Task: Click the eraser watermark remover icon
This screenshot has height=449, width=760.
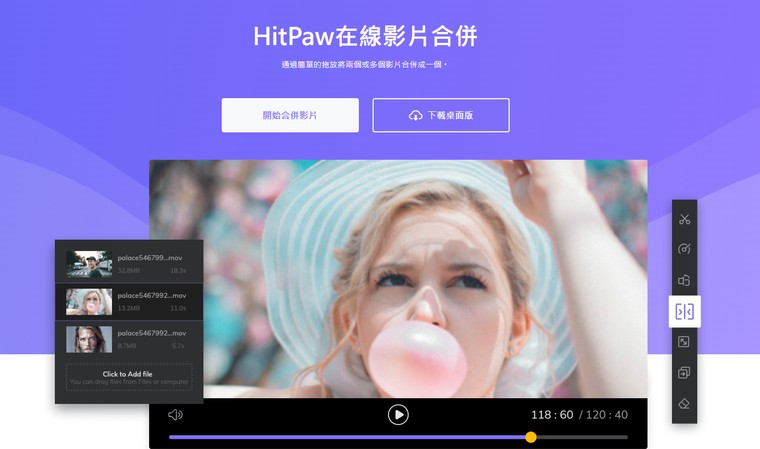Action: point(684,403)
